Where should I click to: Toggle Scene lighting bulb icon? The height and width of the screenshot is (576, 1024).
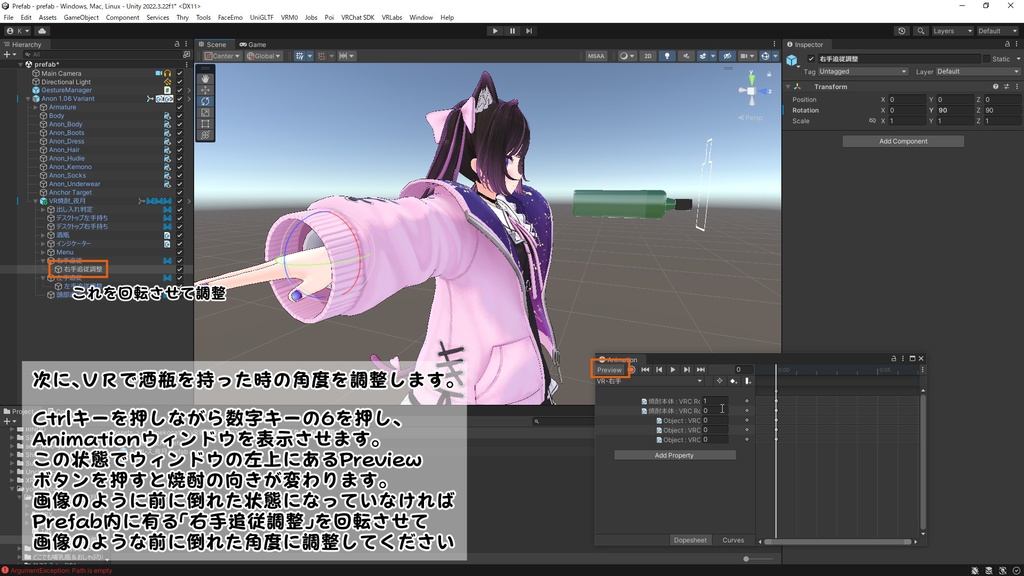(667, 56)
